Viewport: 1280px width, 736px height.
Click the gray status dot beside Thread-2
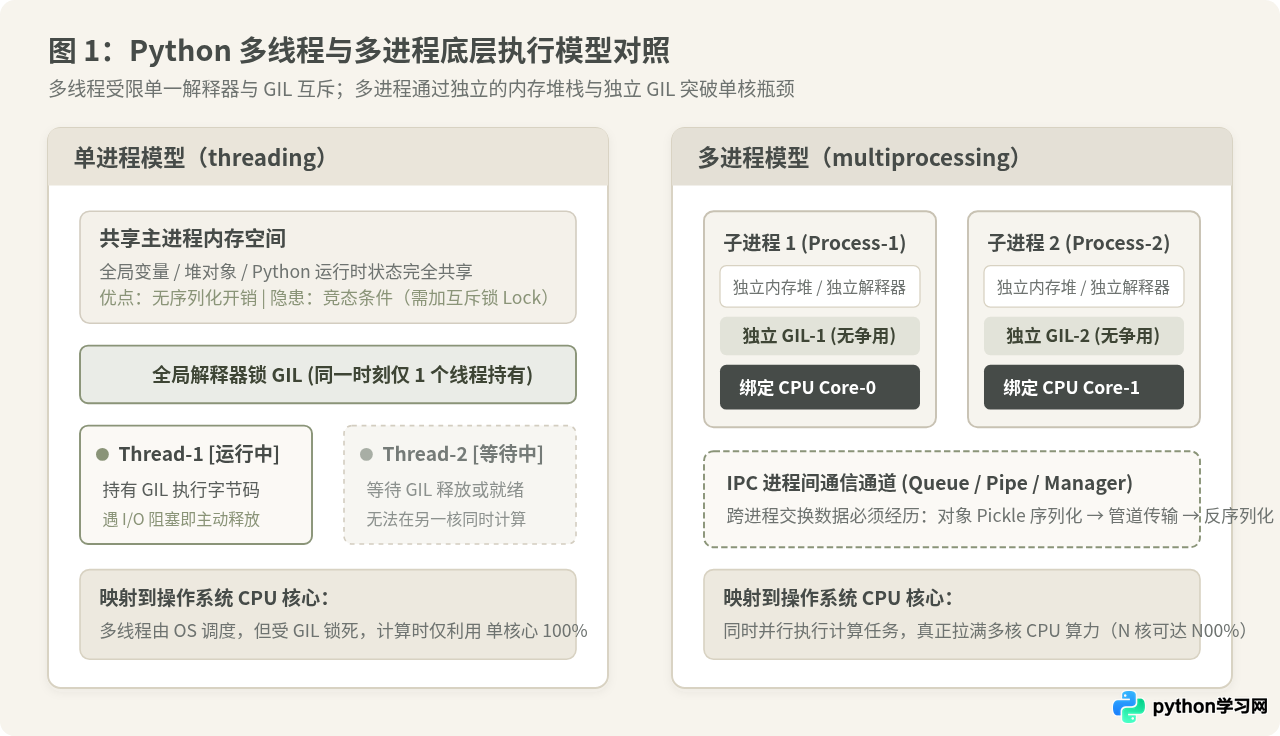tap(366, 454)
